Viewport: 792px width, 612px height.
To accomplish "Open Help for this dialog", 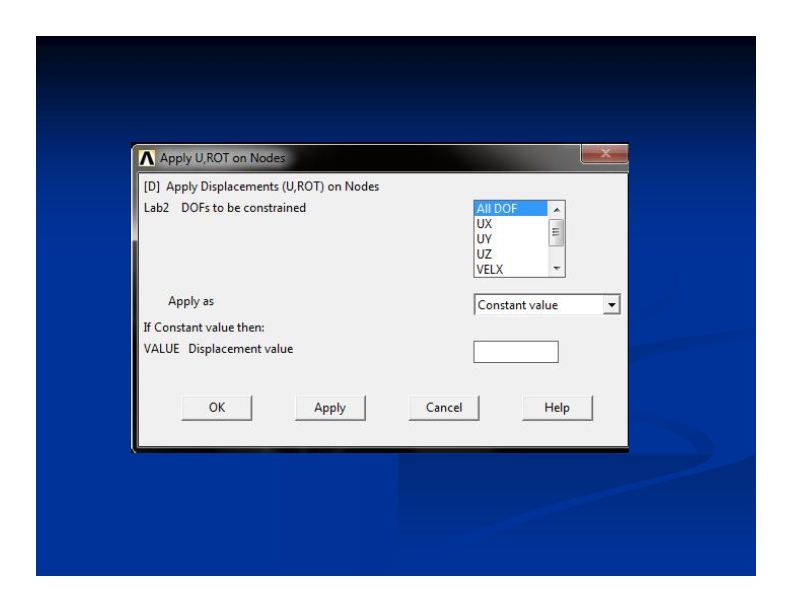I will [x=557, y=408].
